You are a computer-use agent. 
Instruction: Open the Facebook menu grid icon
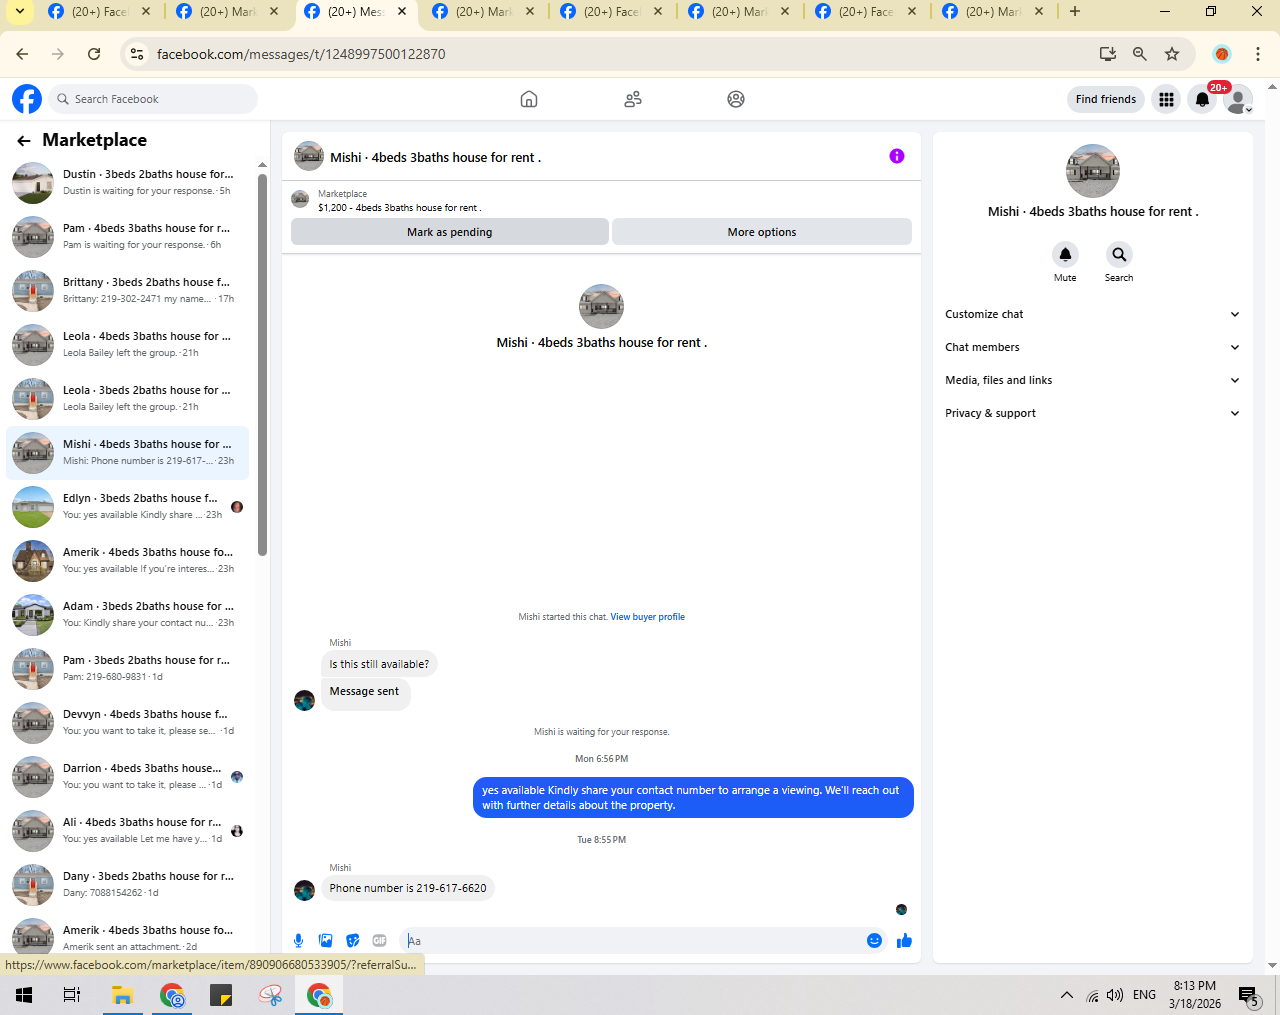[x=1166, y=99]
